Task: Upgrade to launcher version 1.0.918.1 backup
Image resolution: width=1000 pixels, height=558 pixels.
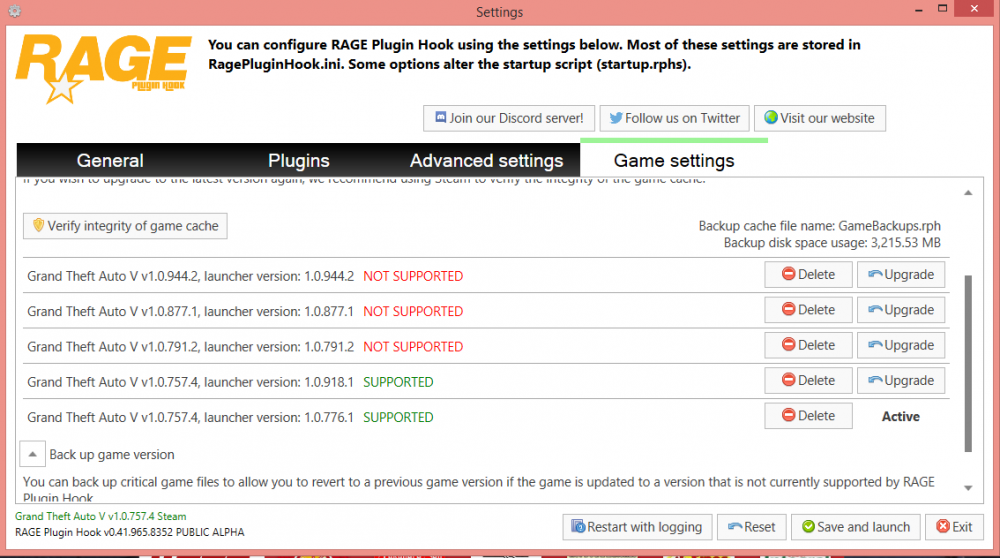Action: [x=901, y=381]
